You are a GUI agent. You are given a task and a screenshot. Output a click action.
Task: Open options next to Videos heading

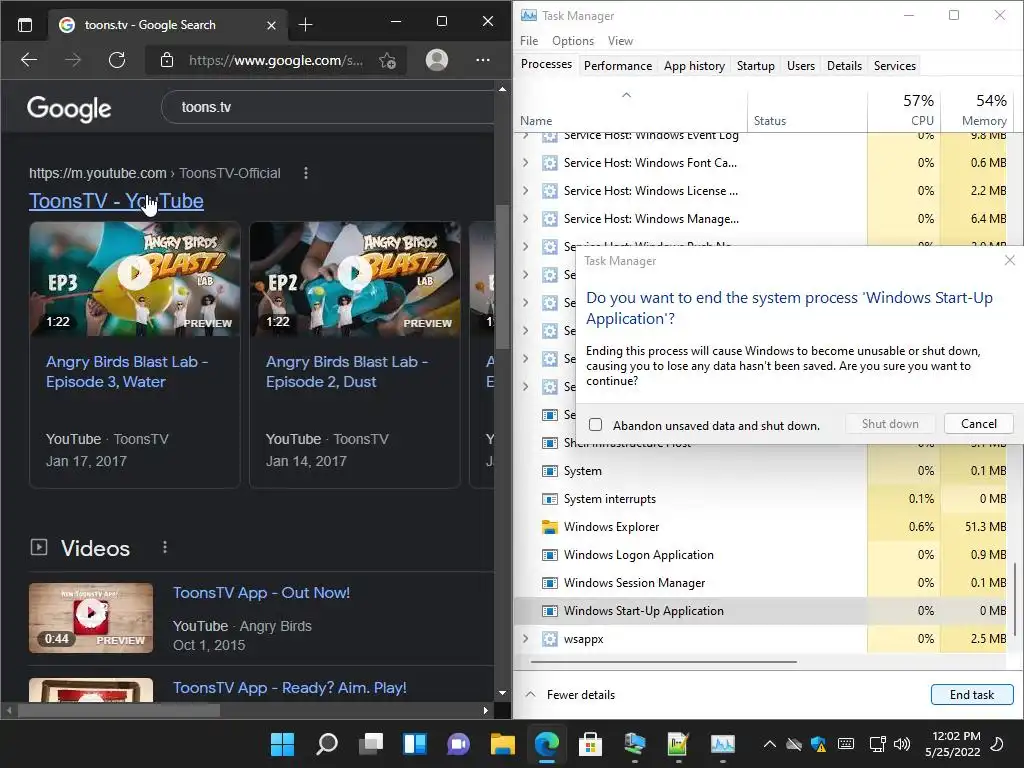(x=165, y=547)
